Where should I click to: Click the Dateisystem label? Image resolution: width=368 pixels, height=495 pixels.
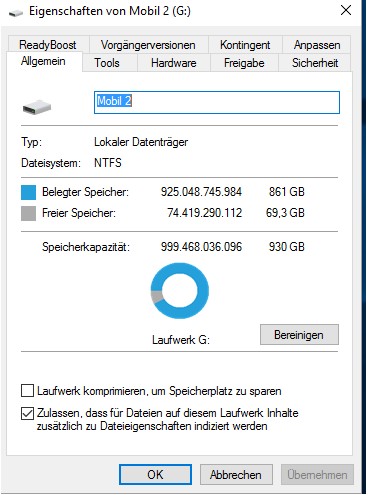[x=51, y=163]
